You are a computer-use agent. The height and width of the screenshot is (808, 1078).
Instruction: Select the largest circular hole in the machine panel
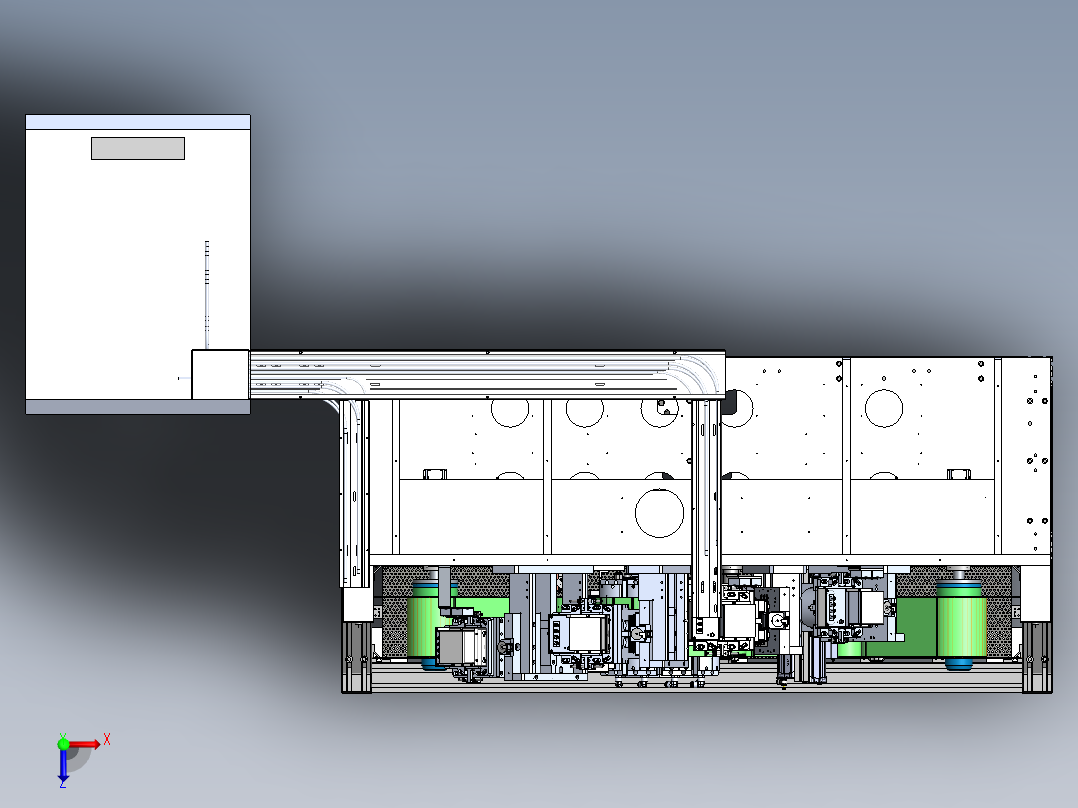[659, 513]
